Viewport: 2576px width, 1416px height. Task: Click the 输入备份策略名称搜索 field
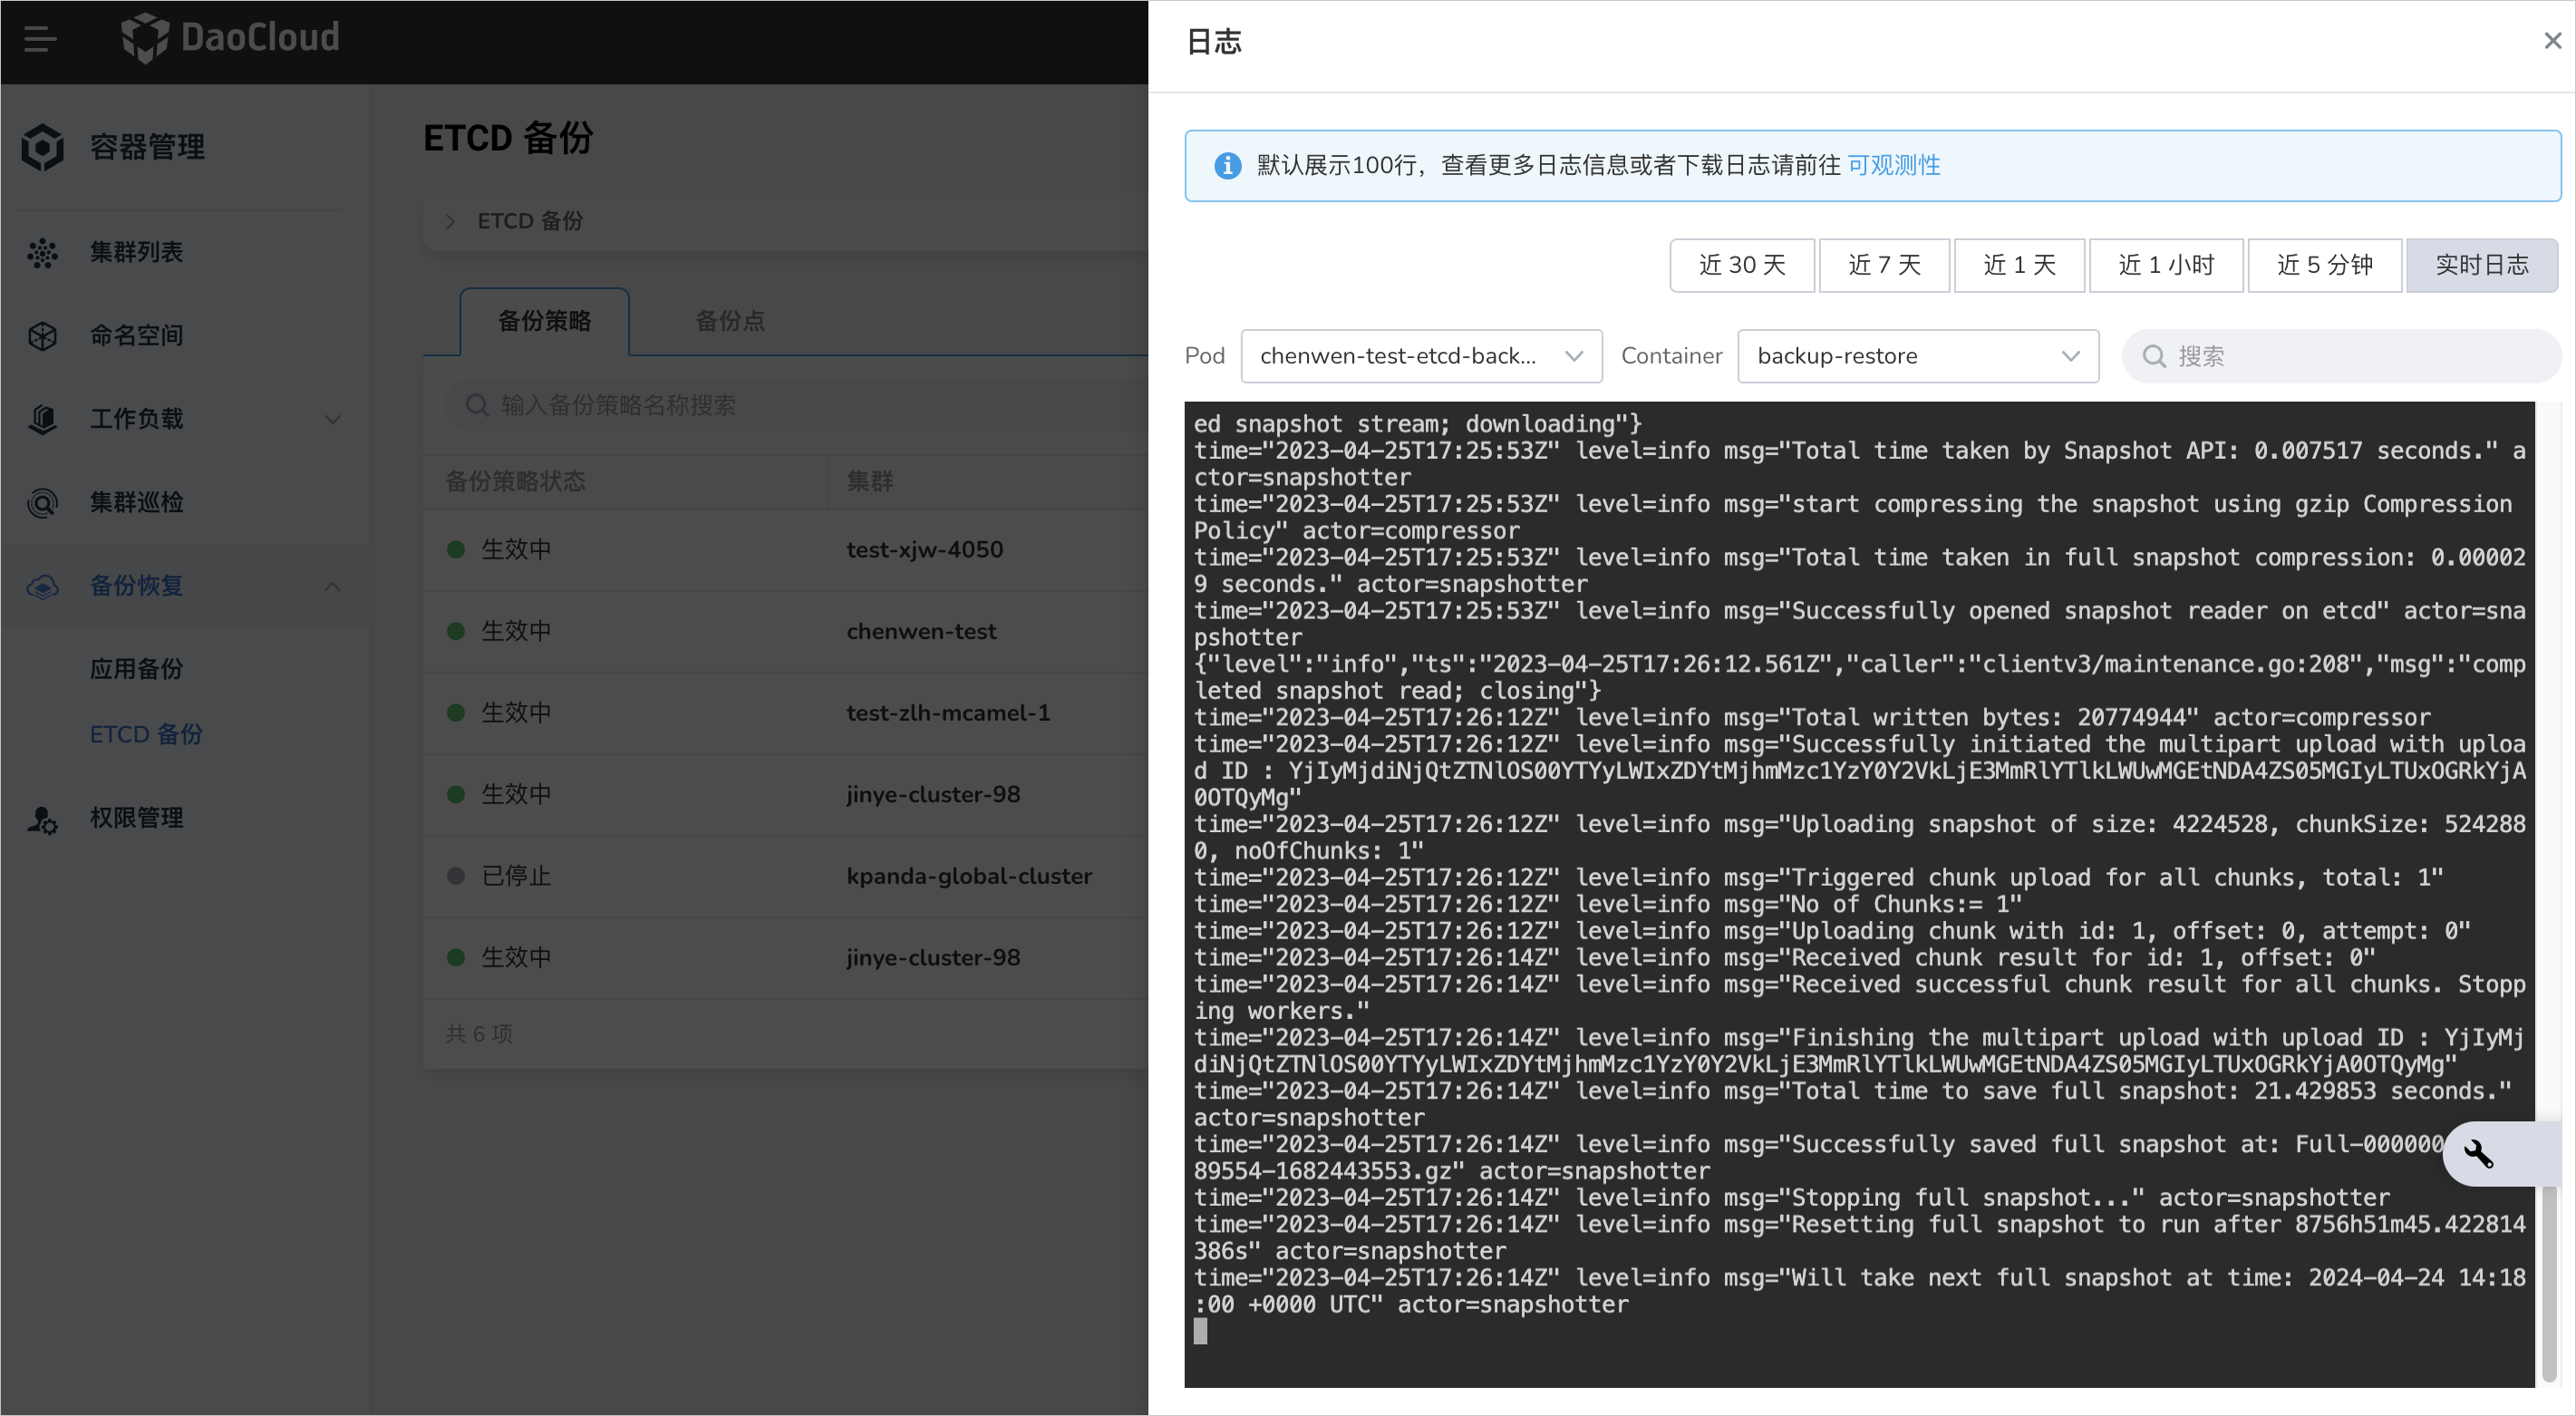pyautogui.click(x=795, y=405)
